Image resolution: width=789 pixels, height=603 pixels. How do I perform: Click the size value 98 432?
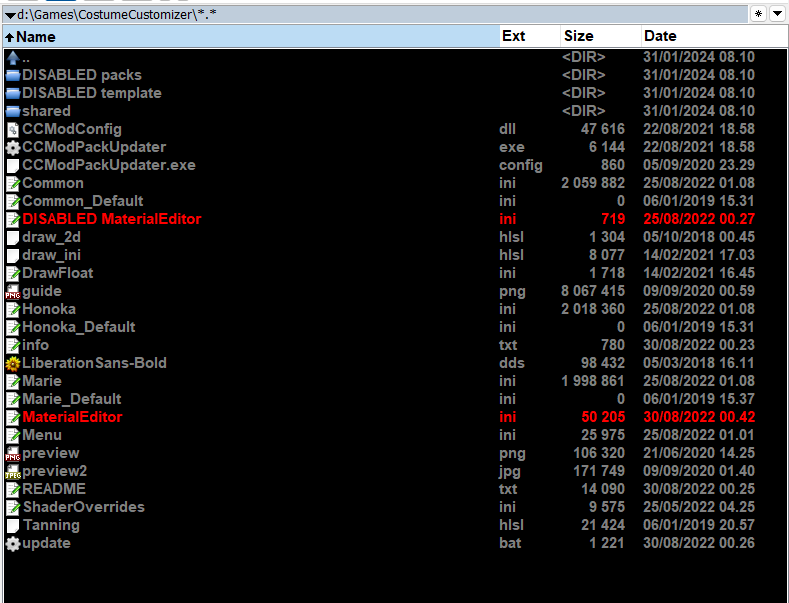[603, 363]
